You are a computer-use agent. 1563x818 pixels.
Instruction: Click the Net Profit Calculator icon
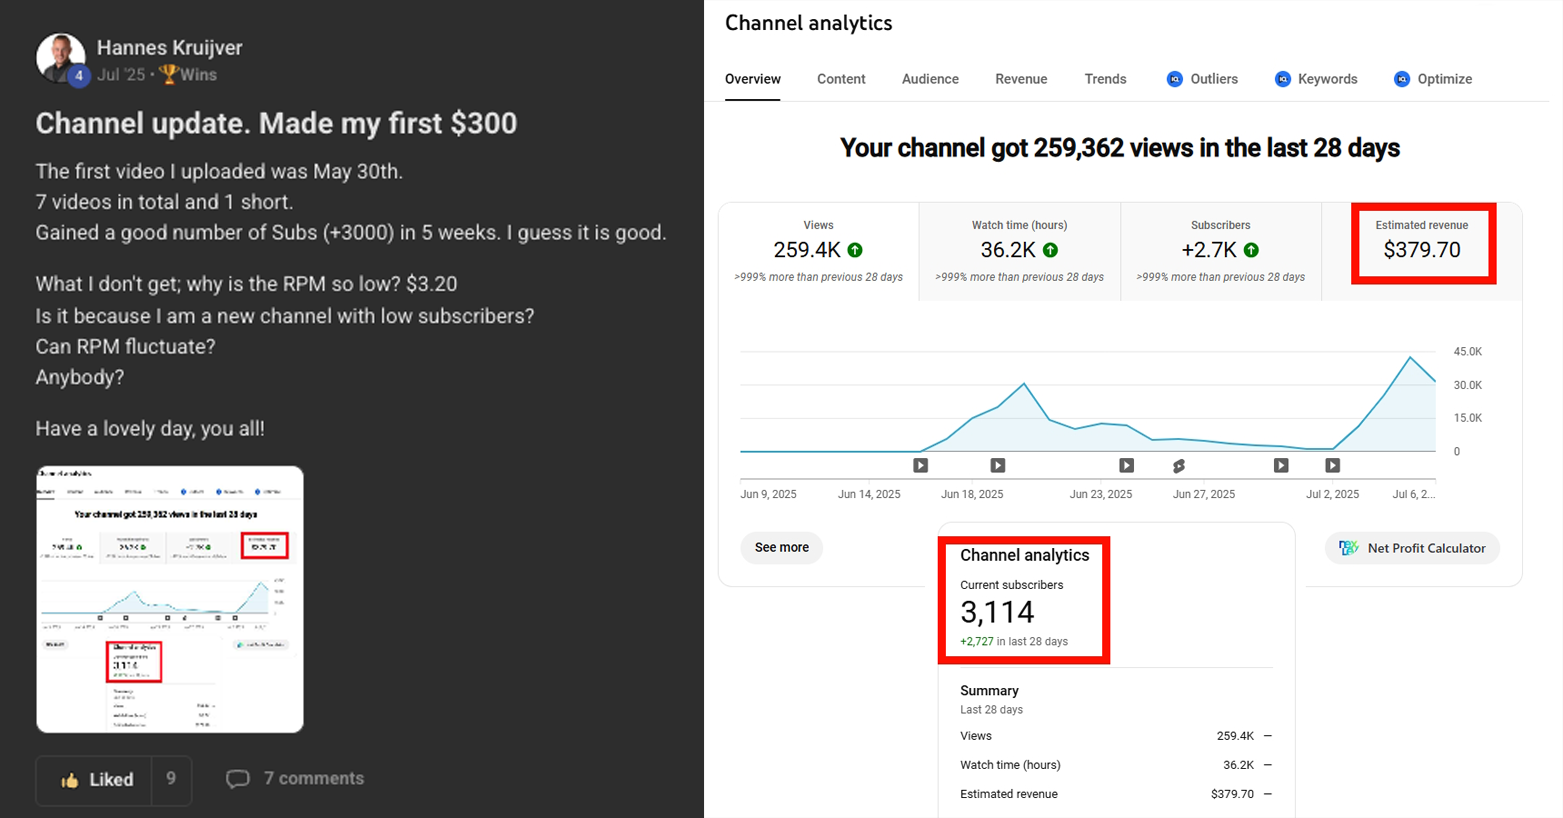(x=1349, y=548)
